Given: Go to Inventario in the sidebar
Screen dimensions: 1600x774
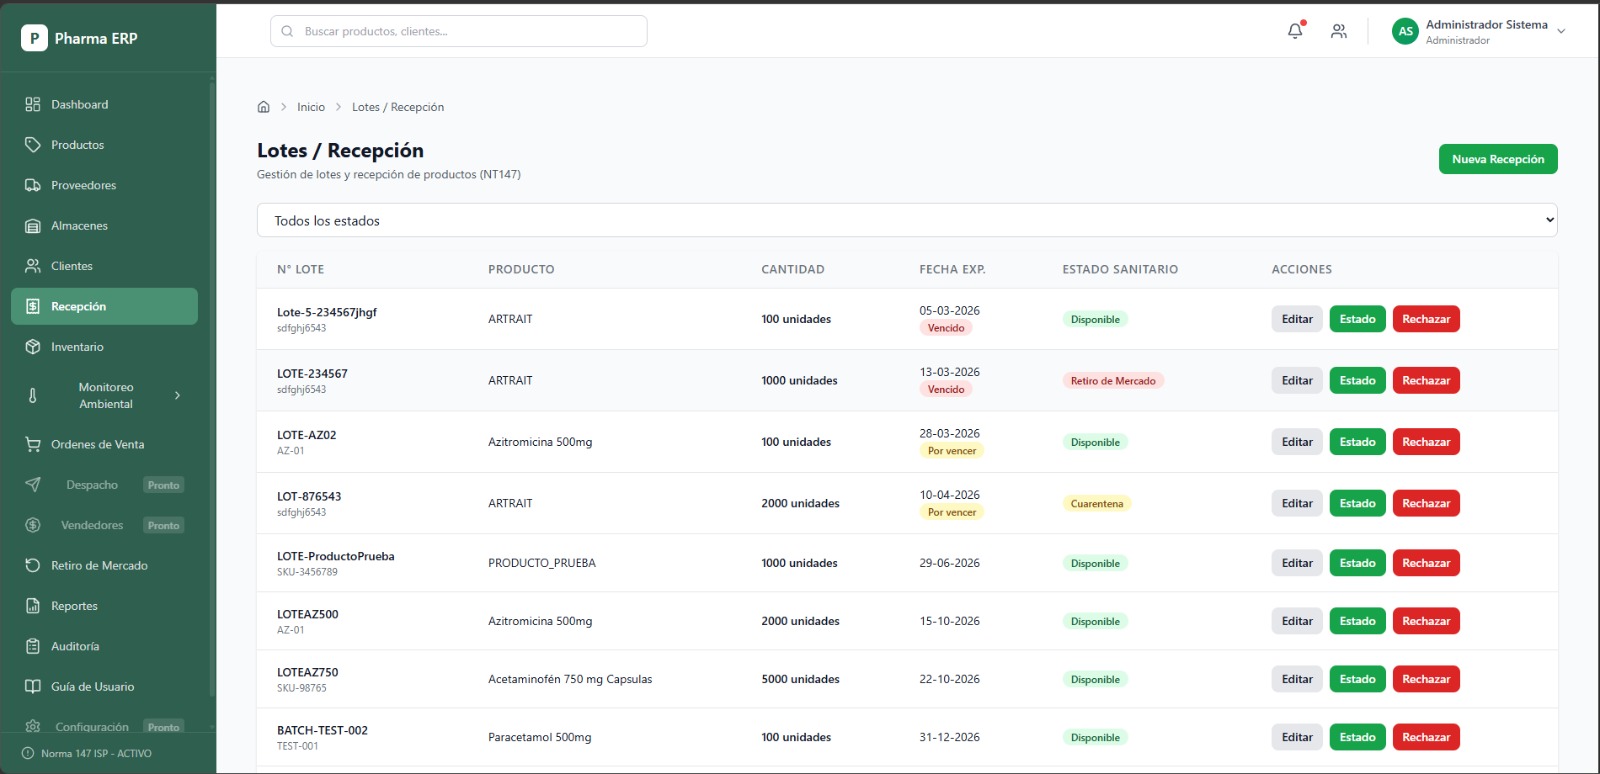Looking at the screenshot, I should point(77,347).
